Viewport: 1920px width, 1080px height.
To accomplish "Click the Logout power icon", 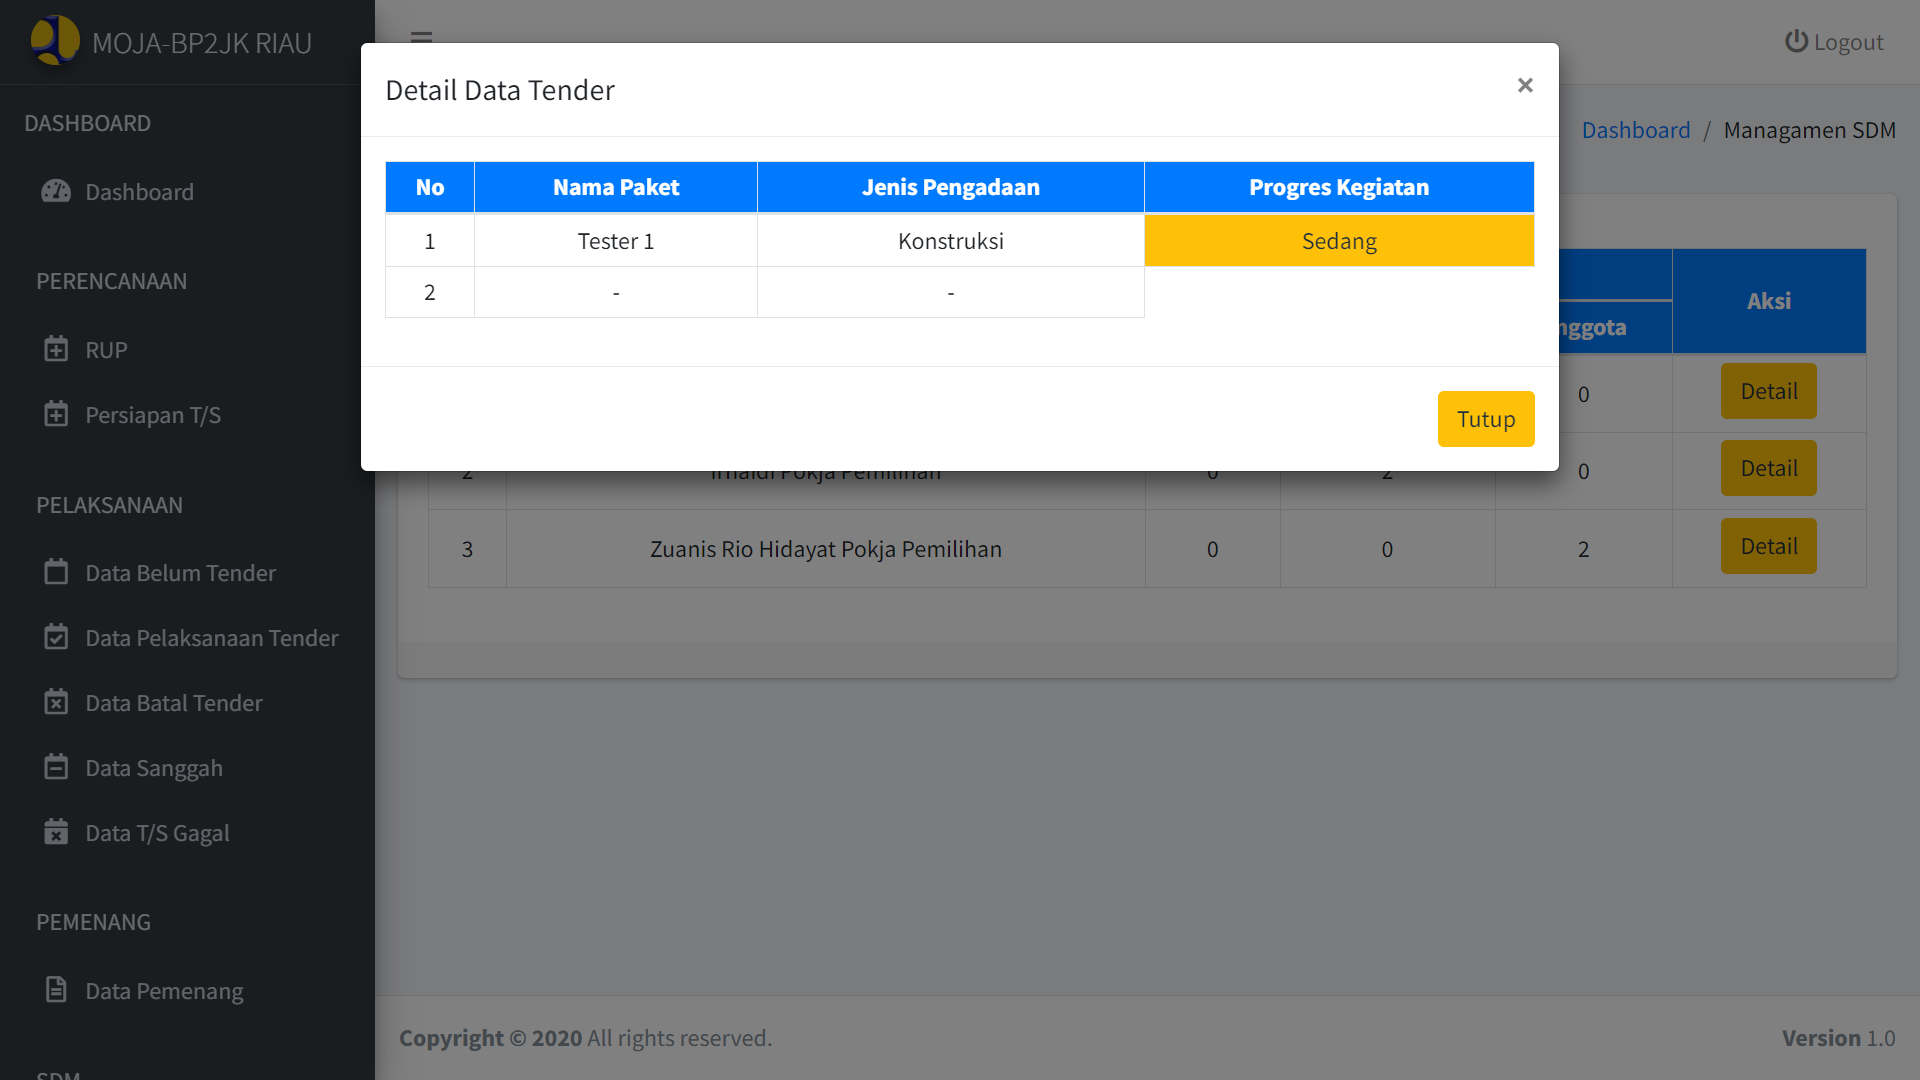I will click(1796, 42).
